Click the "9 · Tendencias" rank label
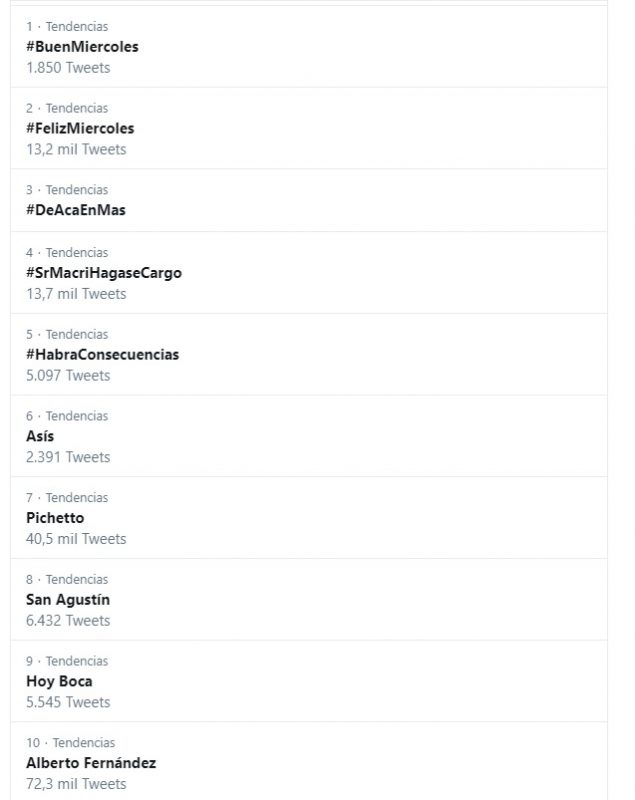635x800 pixels. click(x=67, y=661)
